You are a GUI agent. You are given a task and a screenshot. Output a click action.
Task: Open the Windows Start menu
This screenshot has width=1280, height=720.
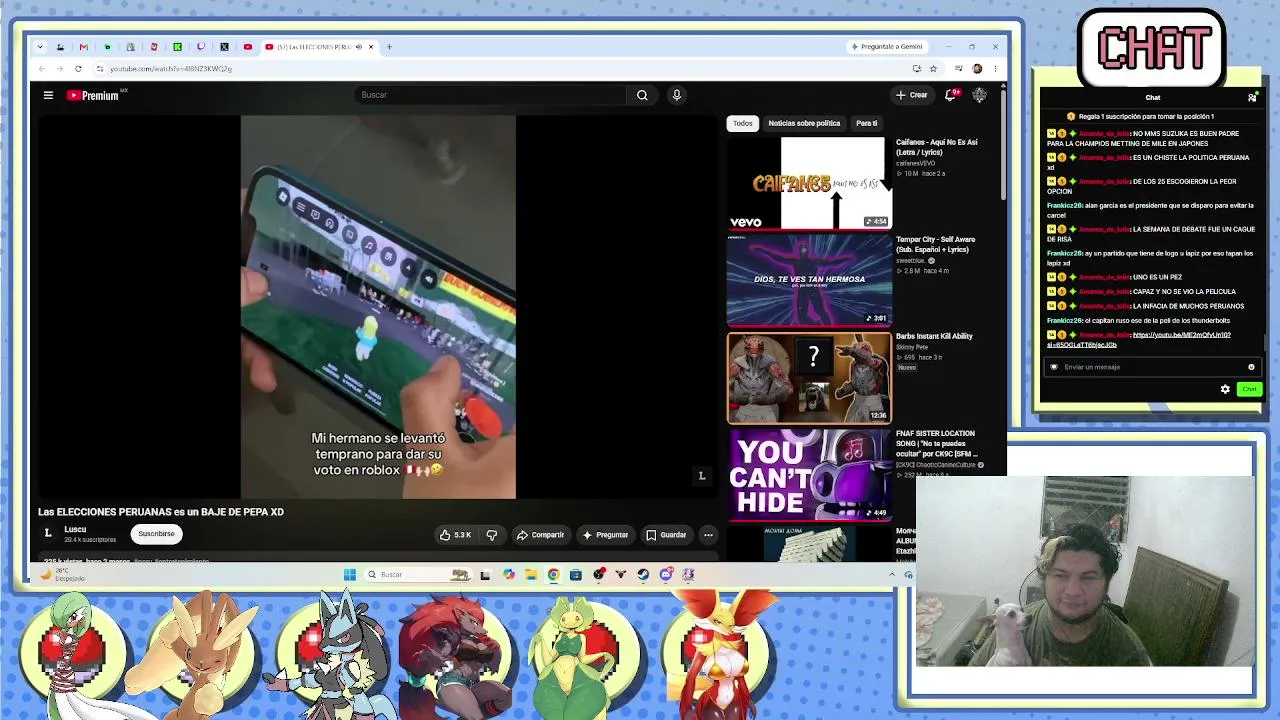pyautogui.click(x=349, y=574)
